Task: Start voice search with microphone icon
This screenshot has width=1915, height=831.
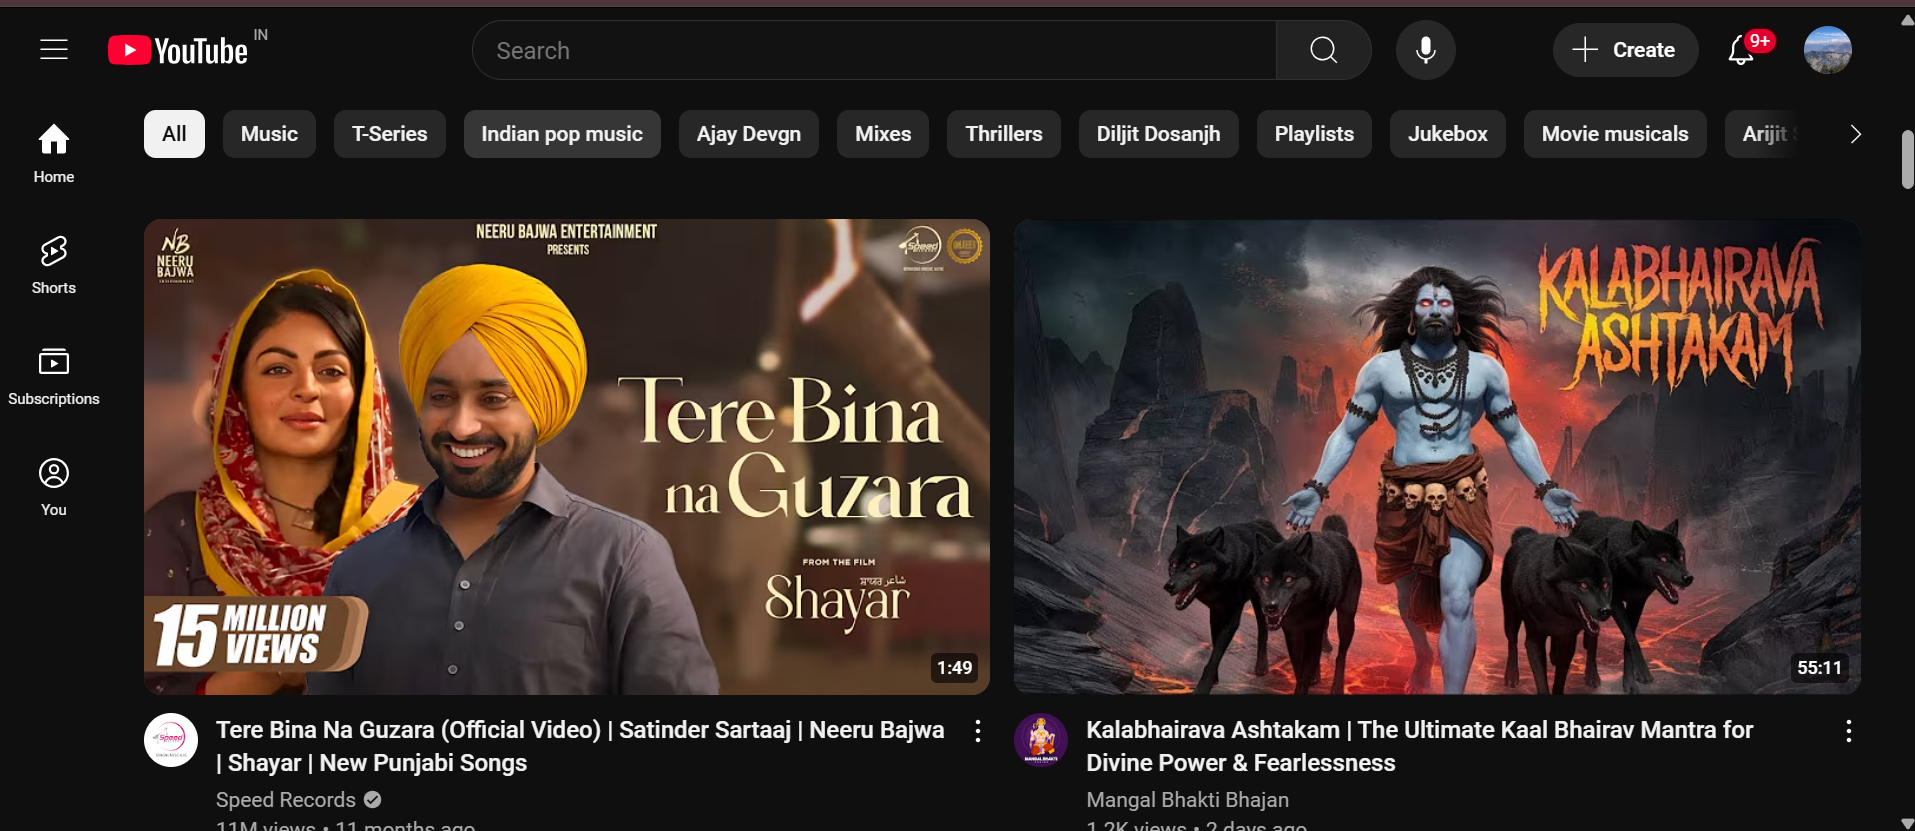Action: pos(1425,50)
